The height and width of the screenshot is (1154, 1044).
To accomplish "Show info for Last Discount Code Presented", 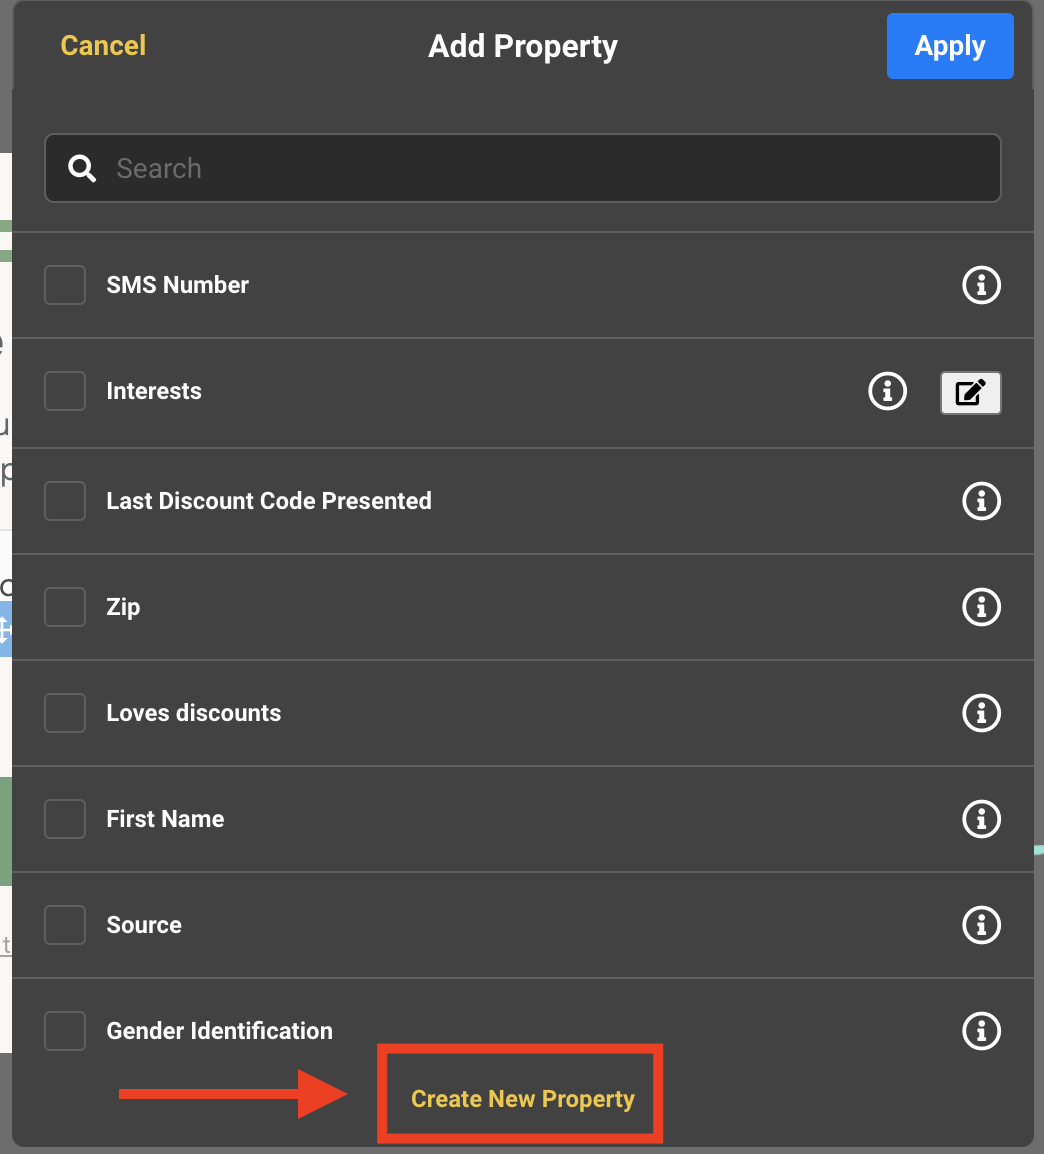I will pos(980,501).
